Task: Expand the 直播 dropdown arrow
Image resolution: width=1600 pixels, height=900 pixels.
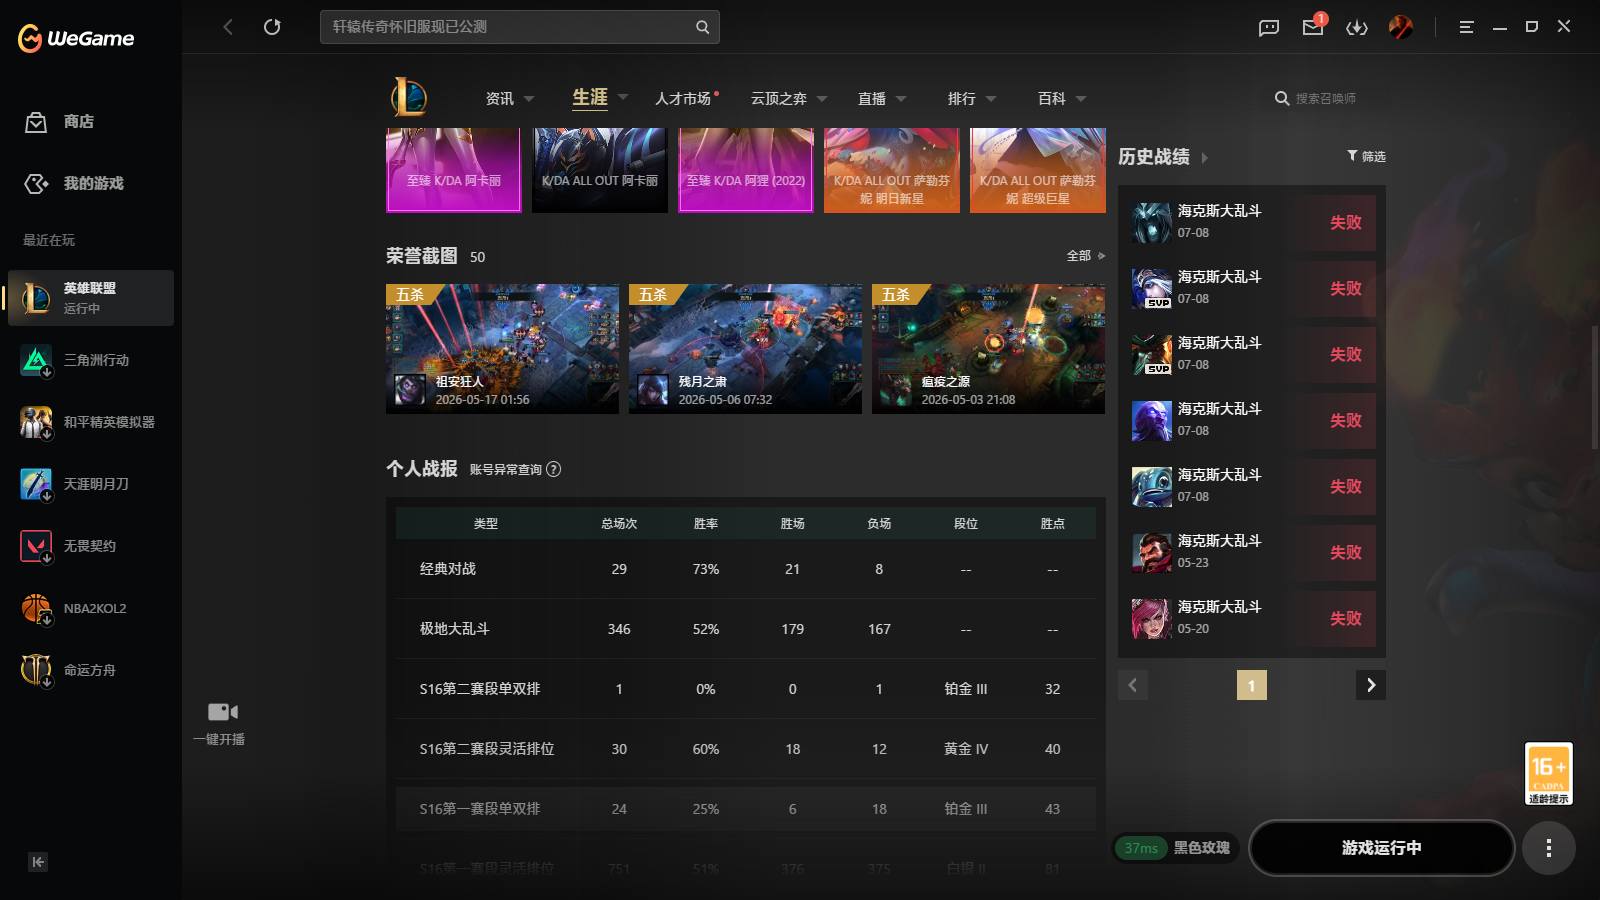Action: (901, 99)
